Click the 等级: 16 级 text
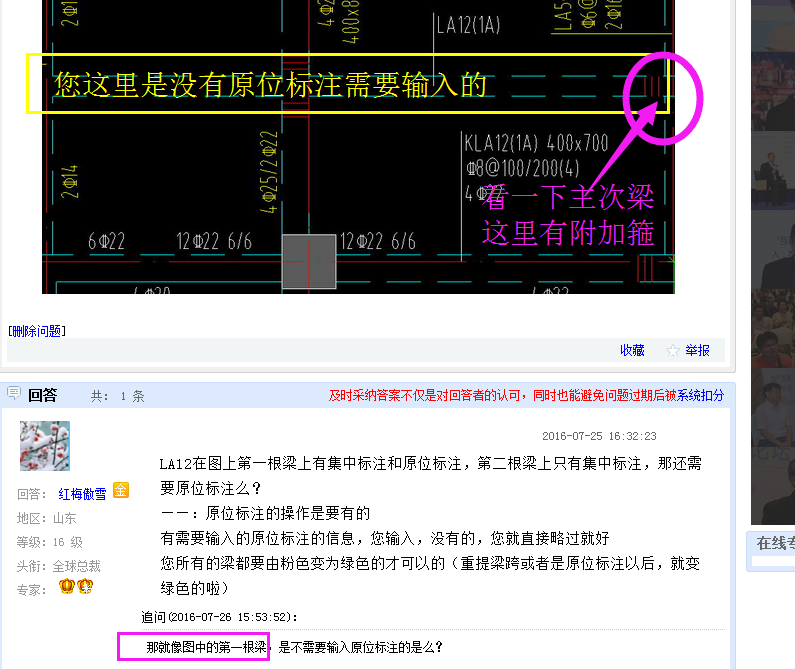Viewport: 795px width, 669px height. click(49, 542)
